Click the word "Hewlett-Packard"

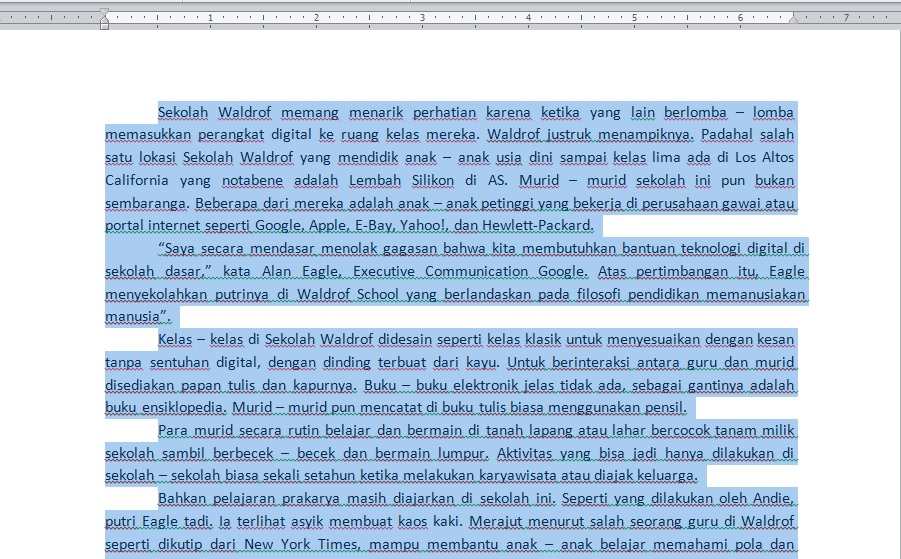click(x=537, y=225)
